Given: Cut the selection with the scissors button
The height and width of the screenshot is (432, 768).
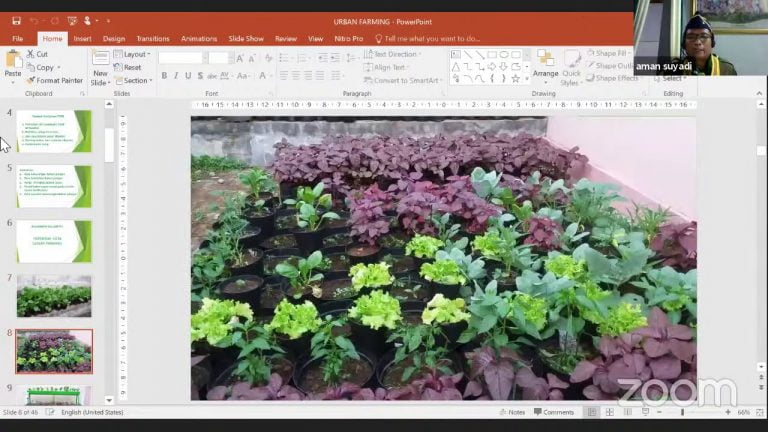Looking at the screenshot, I should click(x=38, y=54).
